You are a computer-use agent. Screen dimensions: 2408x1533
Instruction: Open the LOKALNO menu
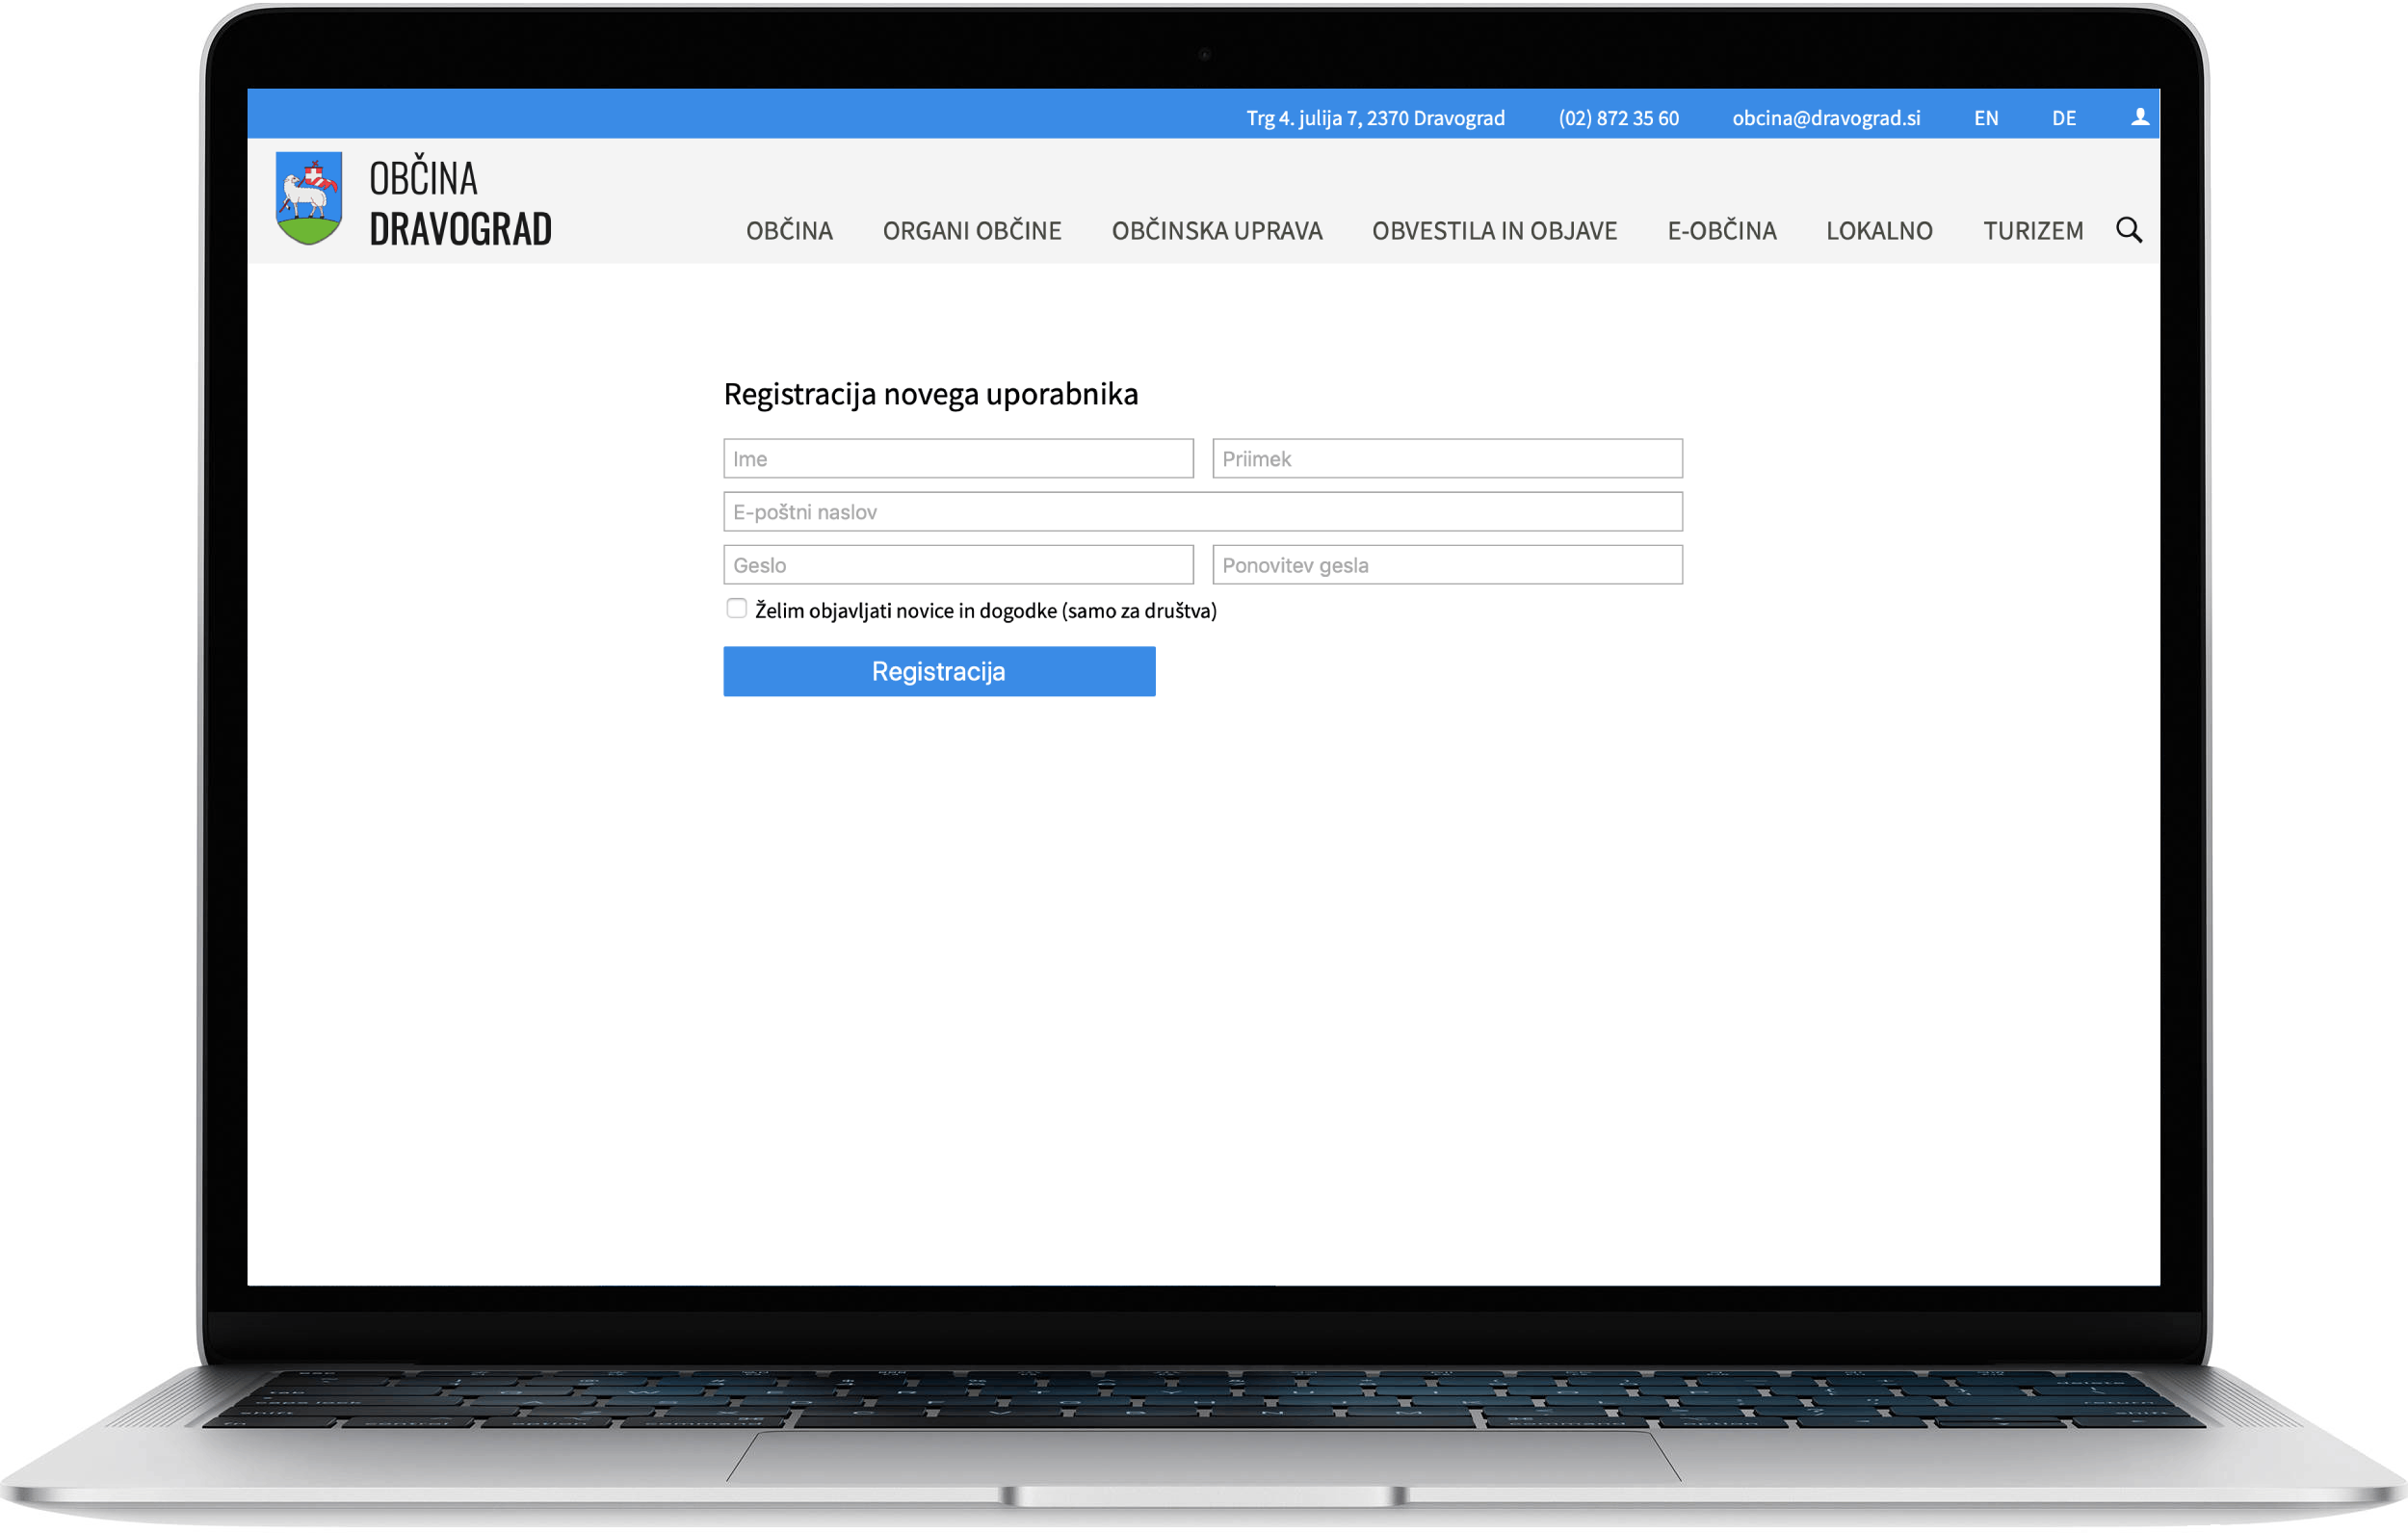point(1879,231)
